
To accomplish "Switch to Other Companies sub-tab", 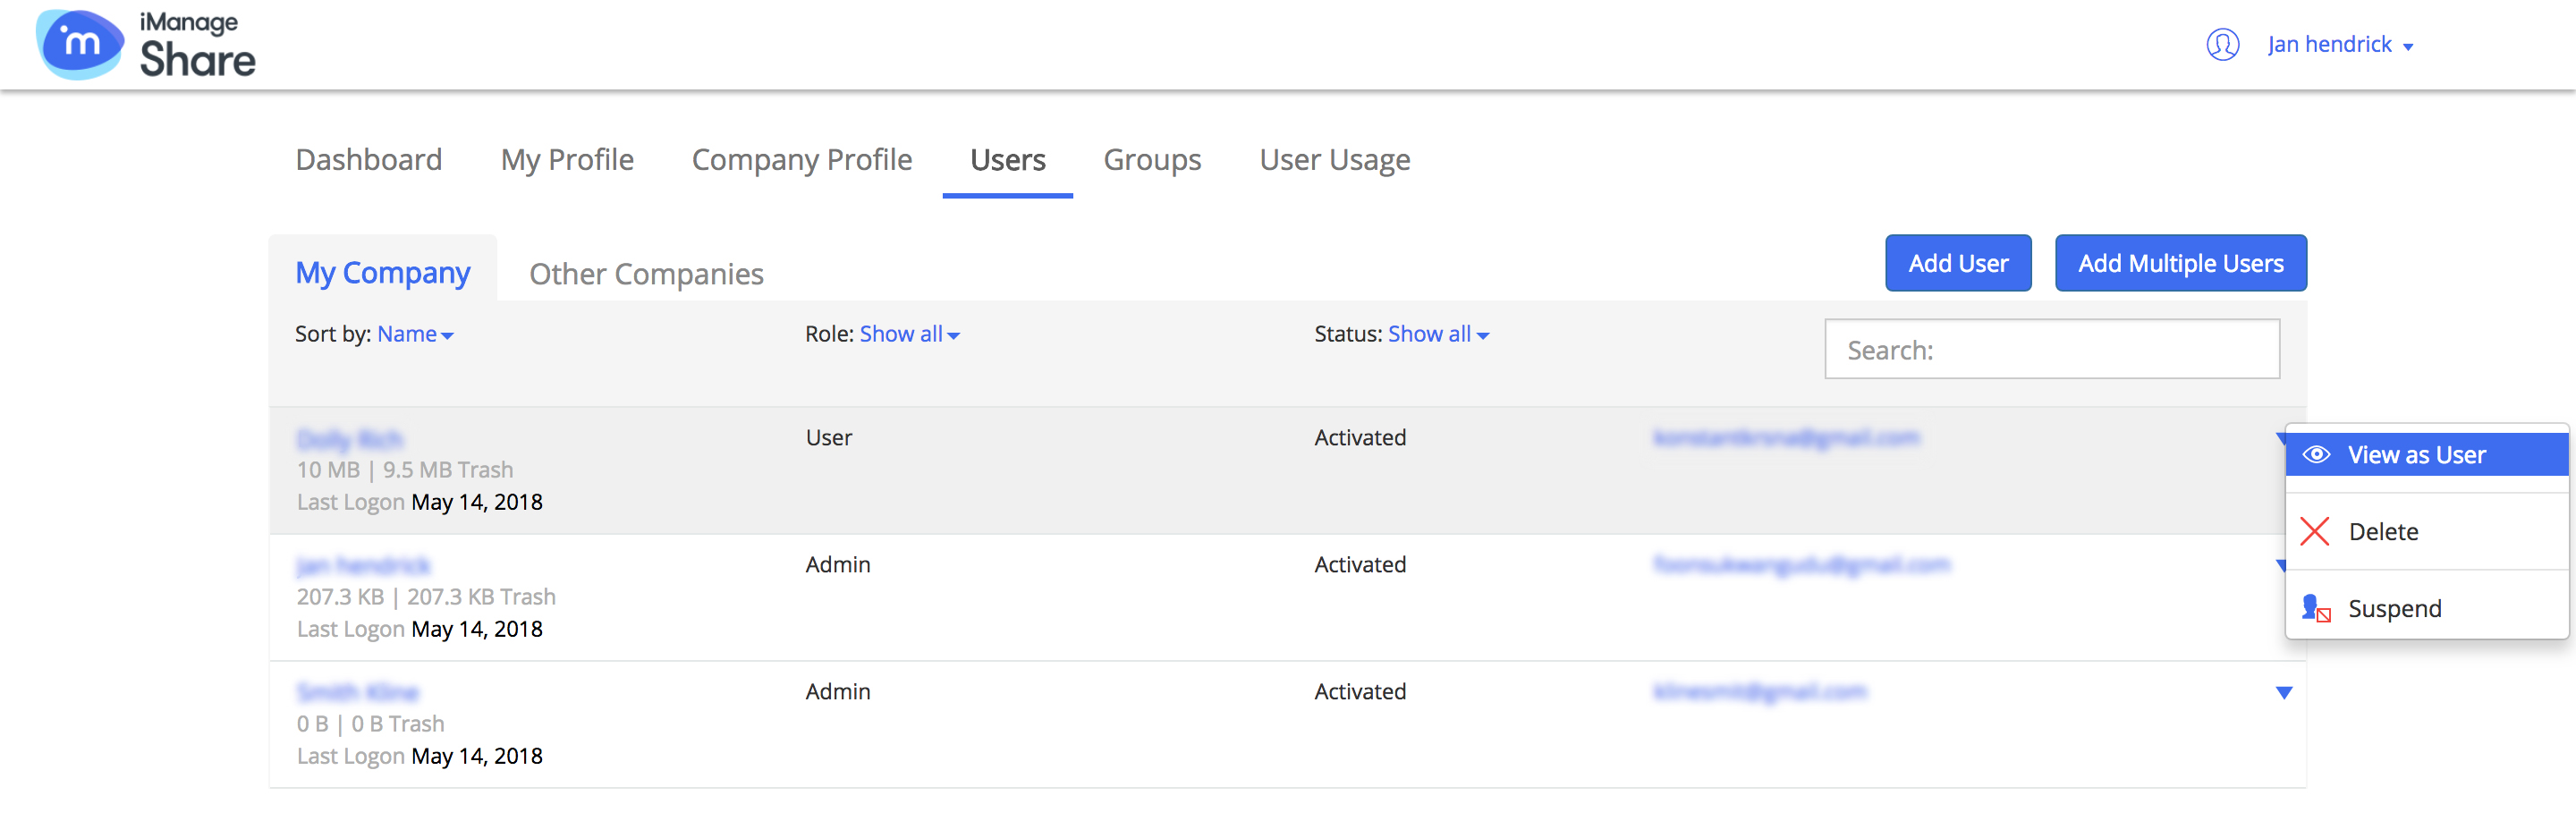I will coord(646,274).
